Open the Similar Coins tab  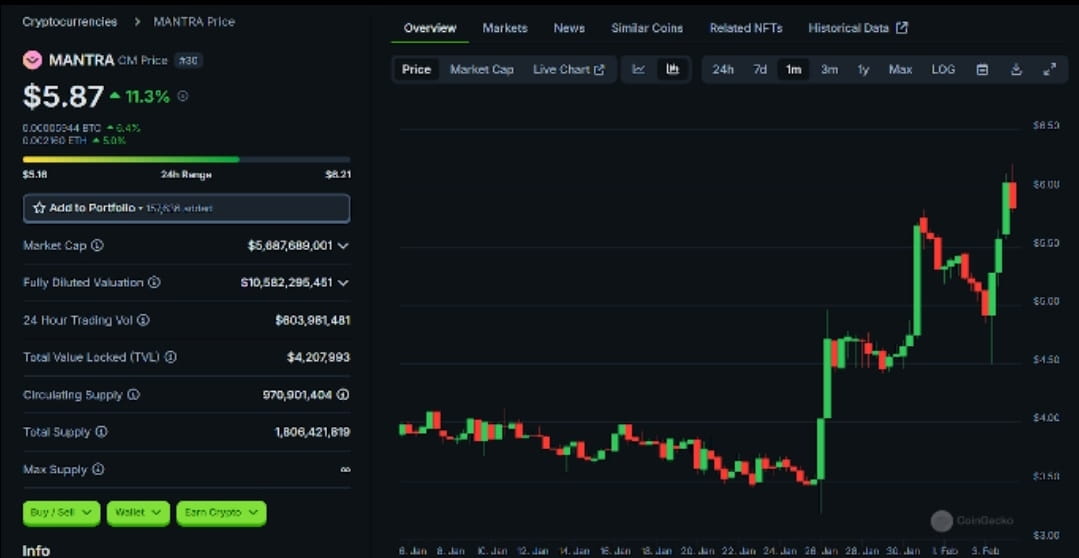pyautogui.click(x=647, y=28)
